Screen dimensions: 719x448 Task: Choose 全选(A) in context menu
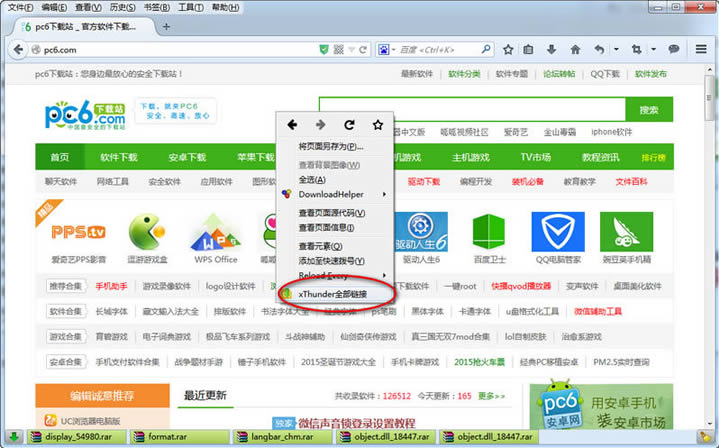coord(335,180)
